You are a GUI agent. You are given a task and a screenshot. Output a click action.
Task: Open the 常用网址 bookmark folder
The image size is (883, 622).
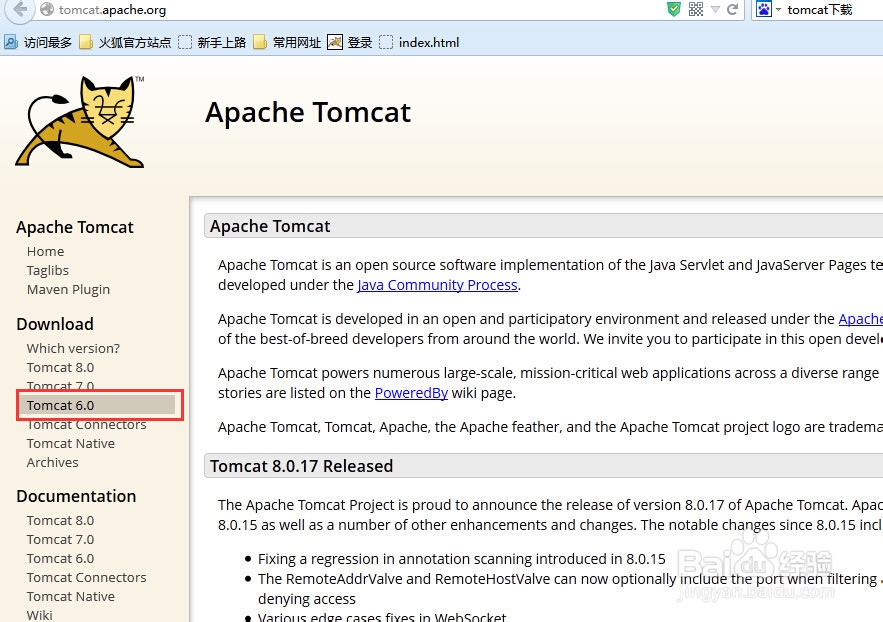(x=287, y=42)
